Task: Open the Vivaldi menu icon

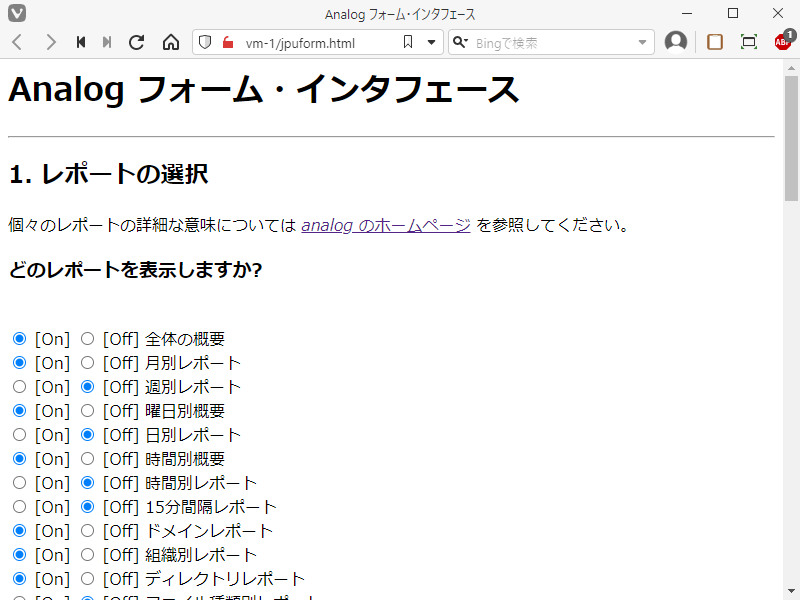Action: click(x=17, y=13)
